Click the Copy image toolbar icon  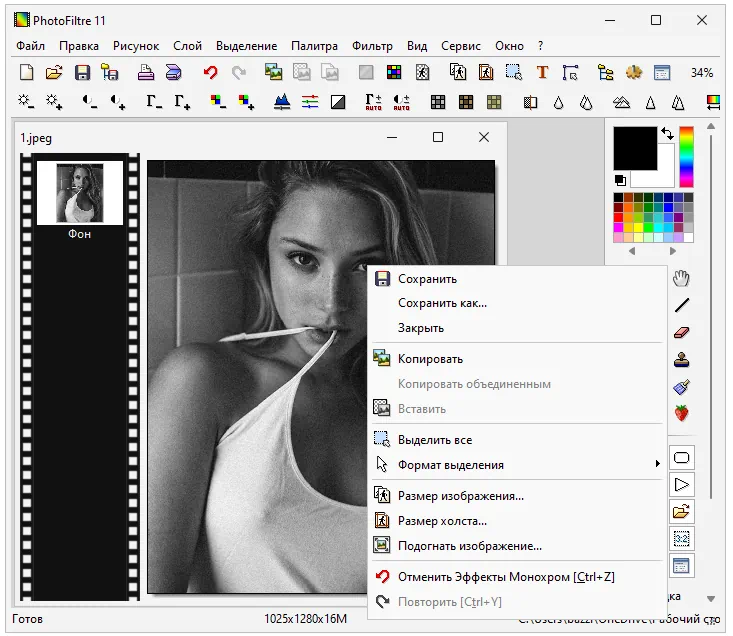tap(273, 72)
